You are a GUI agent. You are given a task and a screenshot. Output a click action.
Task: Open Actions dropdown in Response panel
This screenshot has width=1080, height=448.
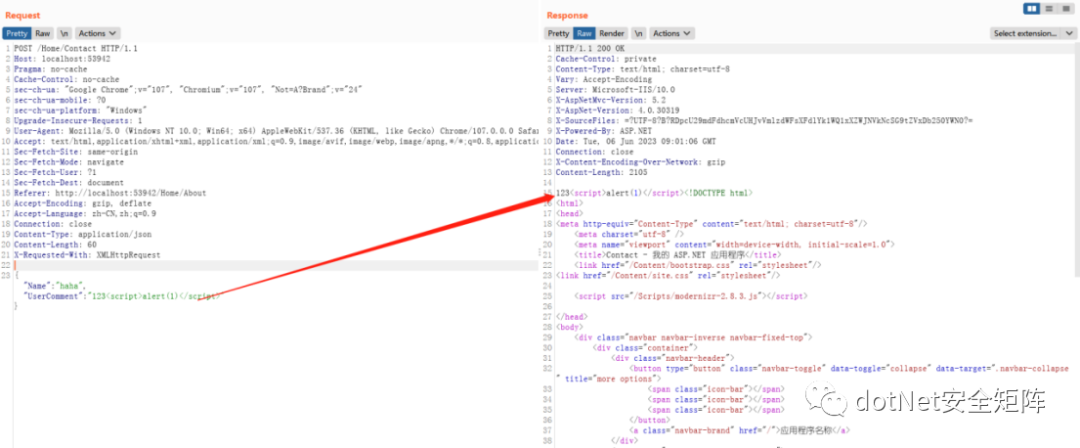[x=672, y=33]
